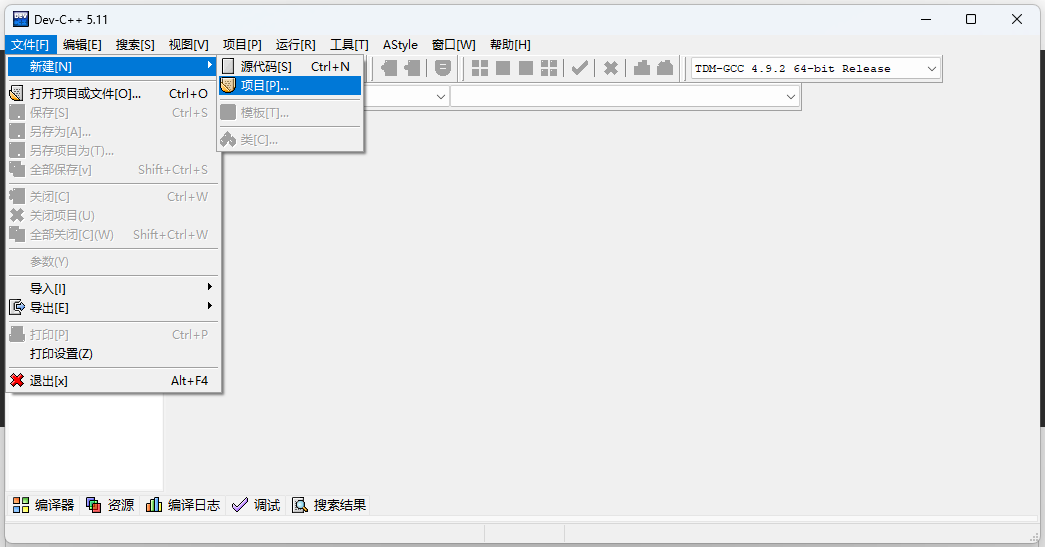Open the 搜索结果 search results tab

[x=329, y=505]
